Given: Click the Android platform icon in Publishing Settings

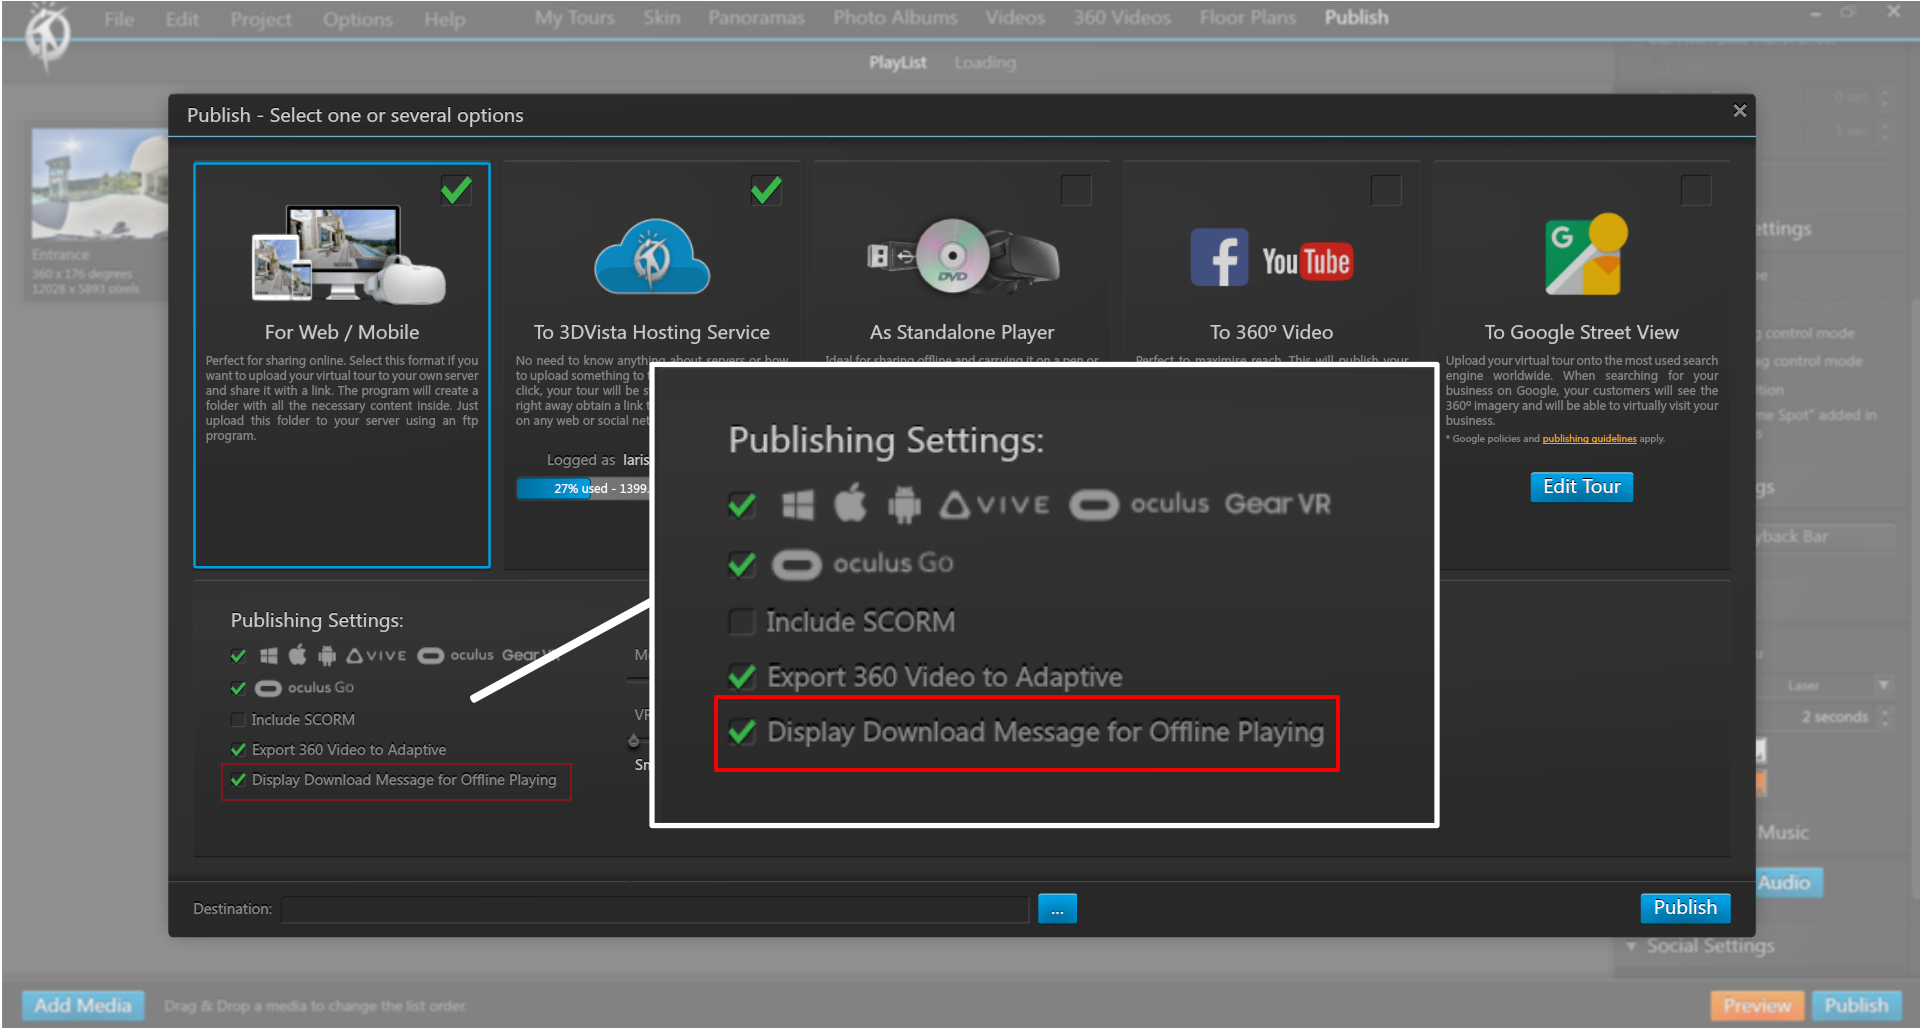Looking at the screenshot, I should [327, 656].
